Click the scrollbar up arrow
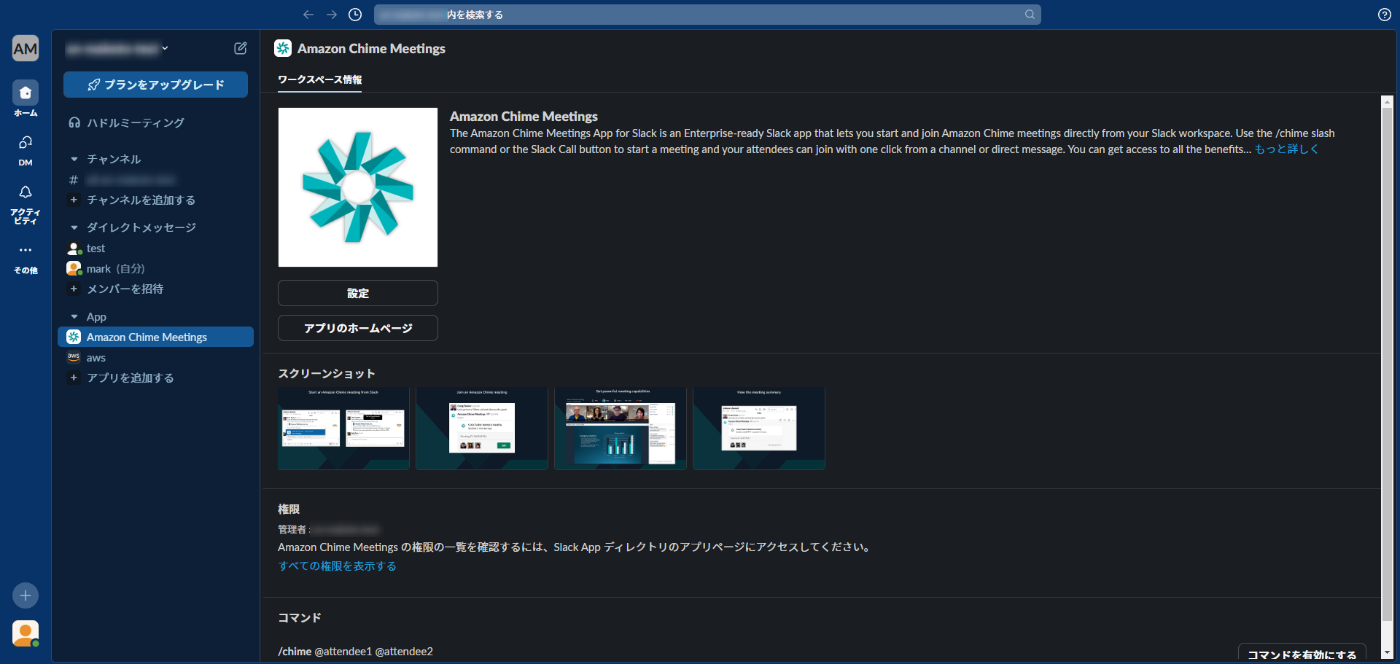This screenshot has width=1400, height=664. click(x=1387, y=101)
